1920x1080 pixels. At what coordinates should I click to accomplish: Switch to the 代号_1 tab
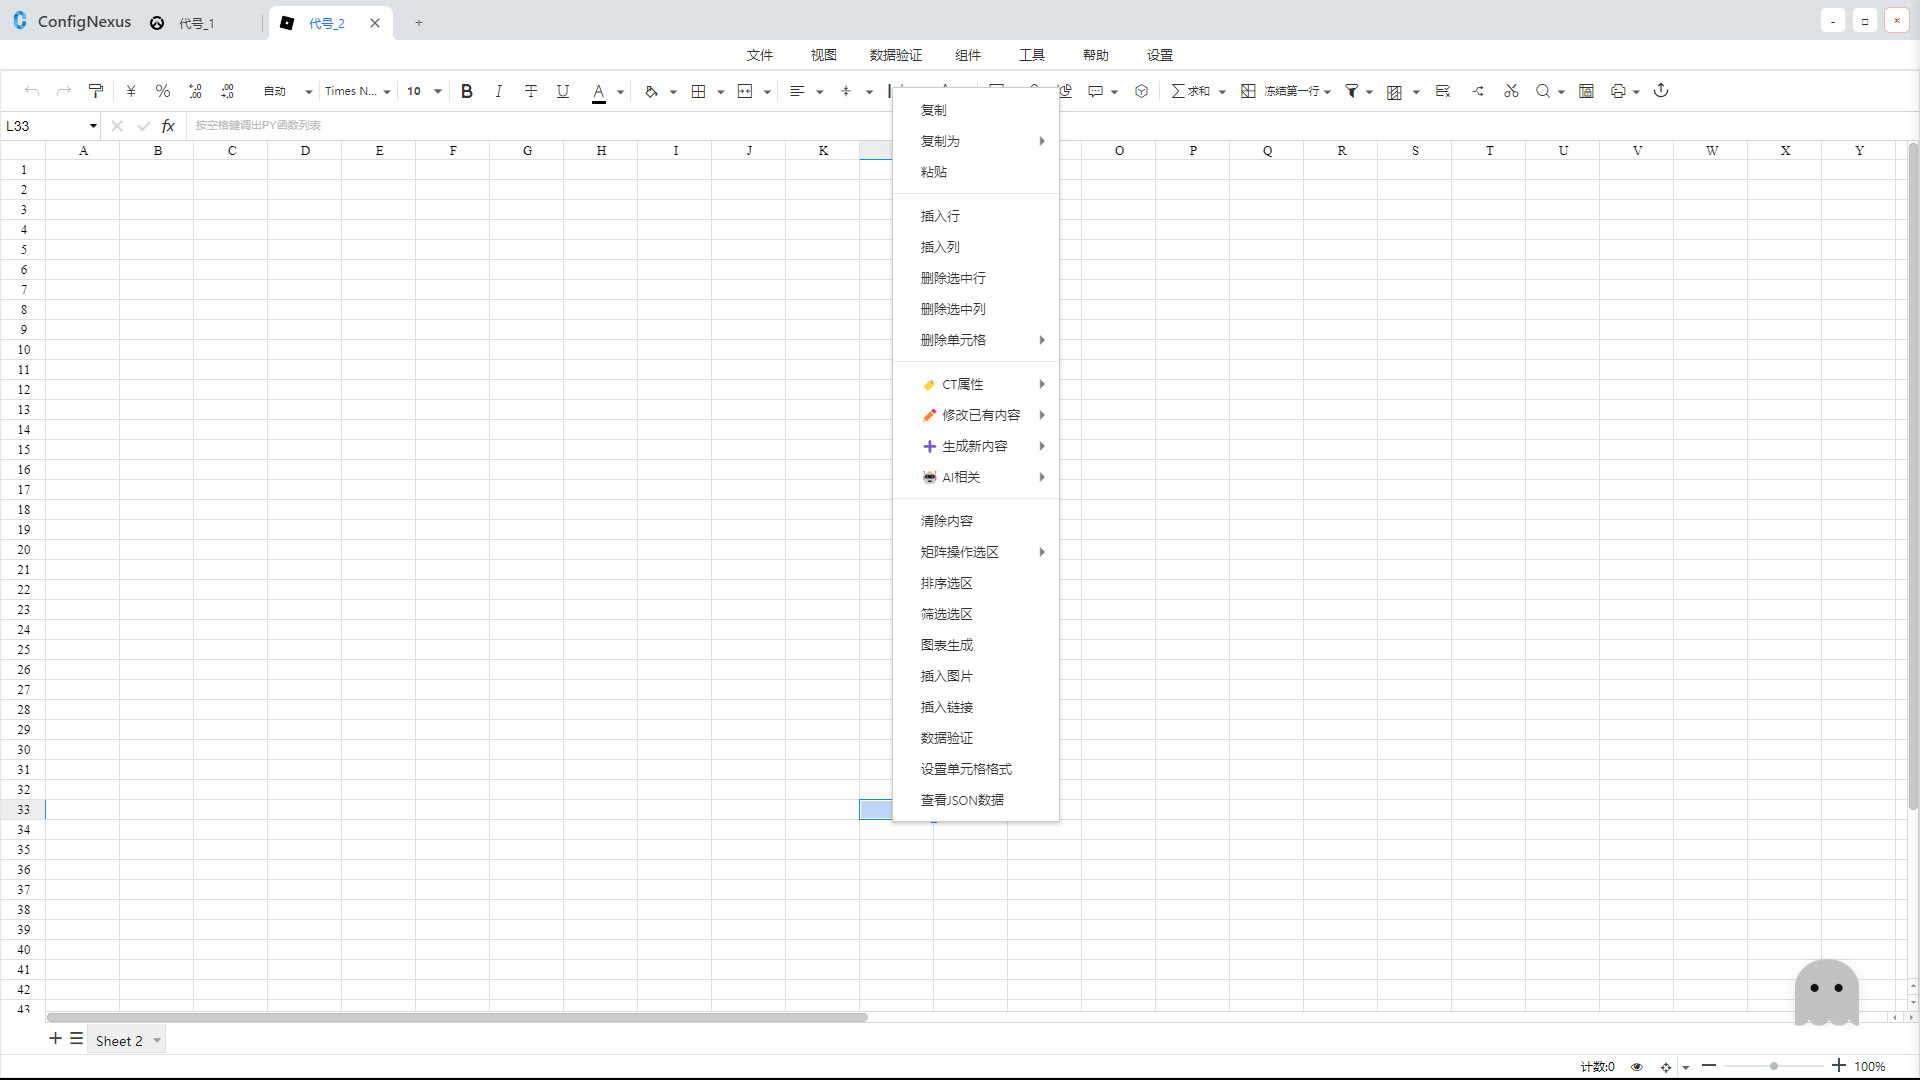(197, 22)
